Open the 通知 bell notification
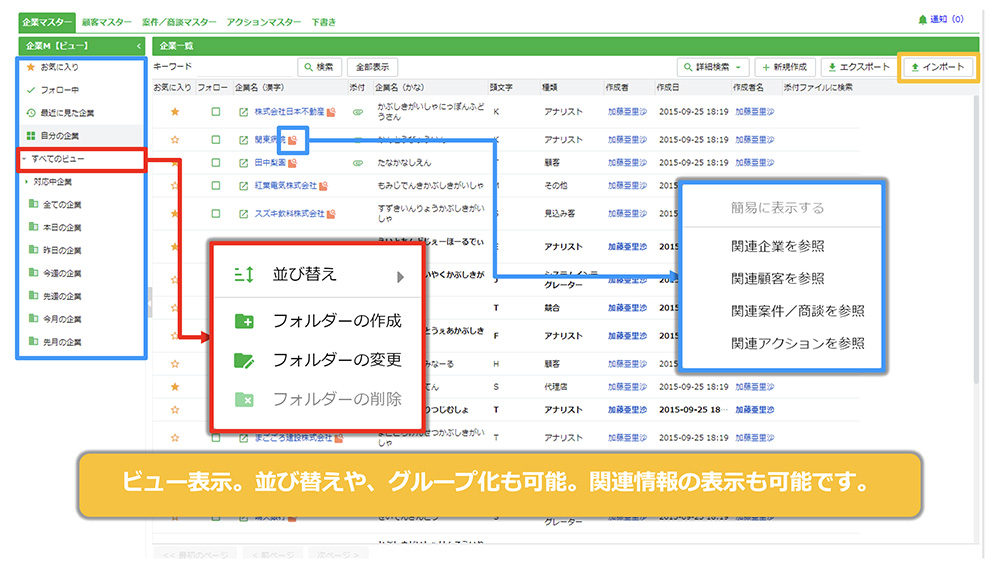Viewport: 1000px width, 565px height. click(922, 19)
